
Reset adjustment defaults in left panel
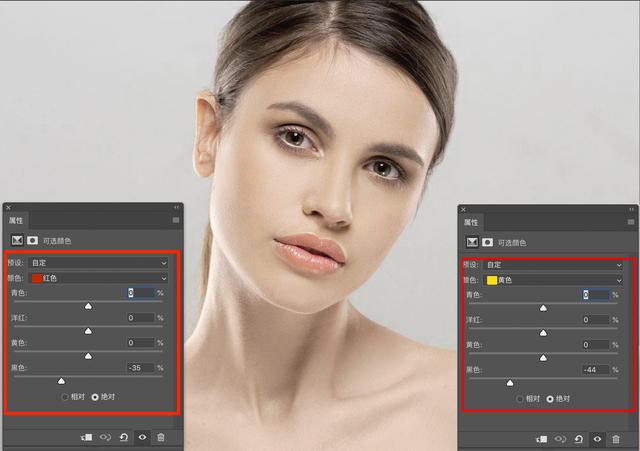pos(123,437)
